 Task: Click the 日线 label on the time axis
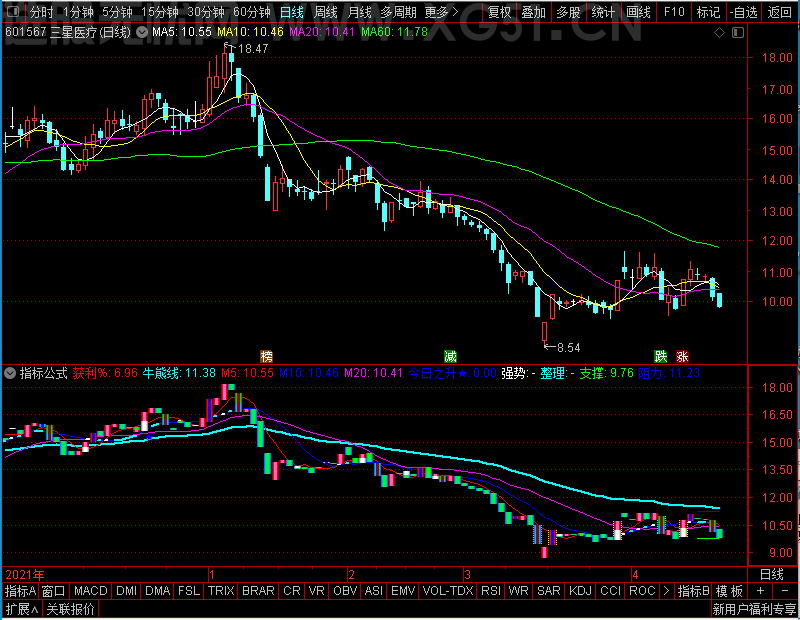pyautogui.click(x=771, y=574)
